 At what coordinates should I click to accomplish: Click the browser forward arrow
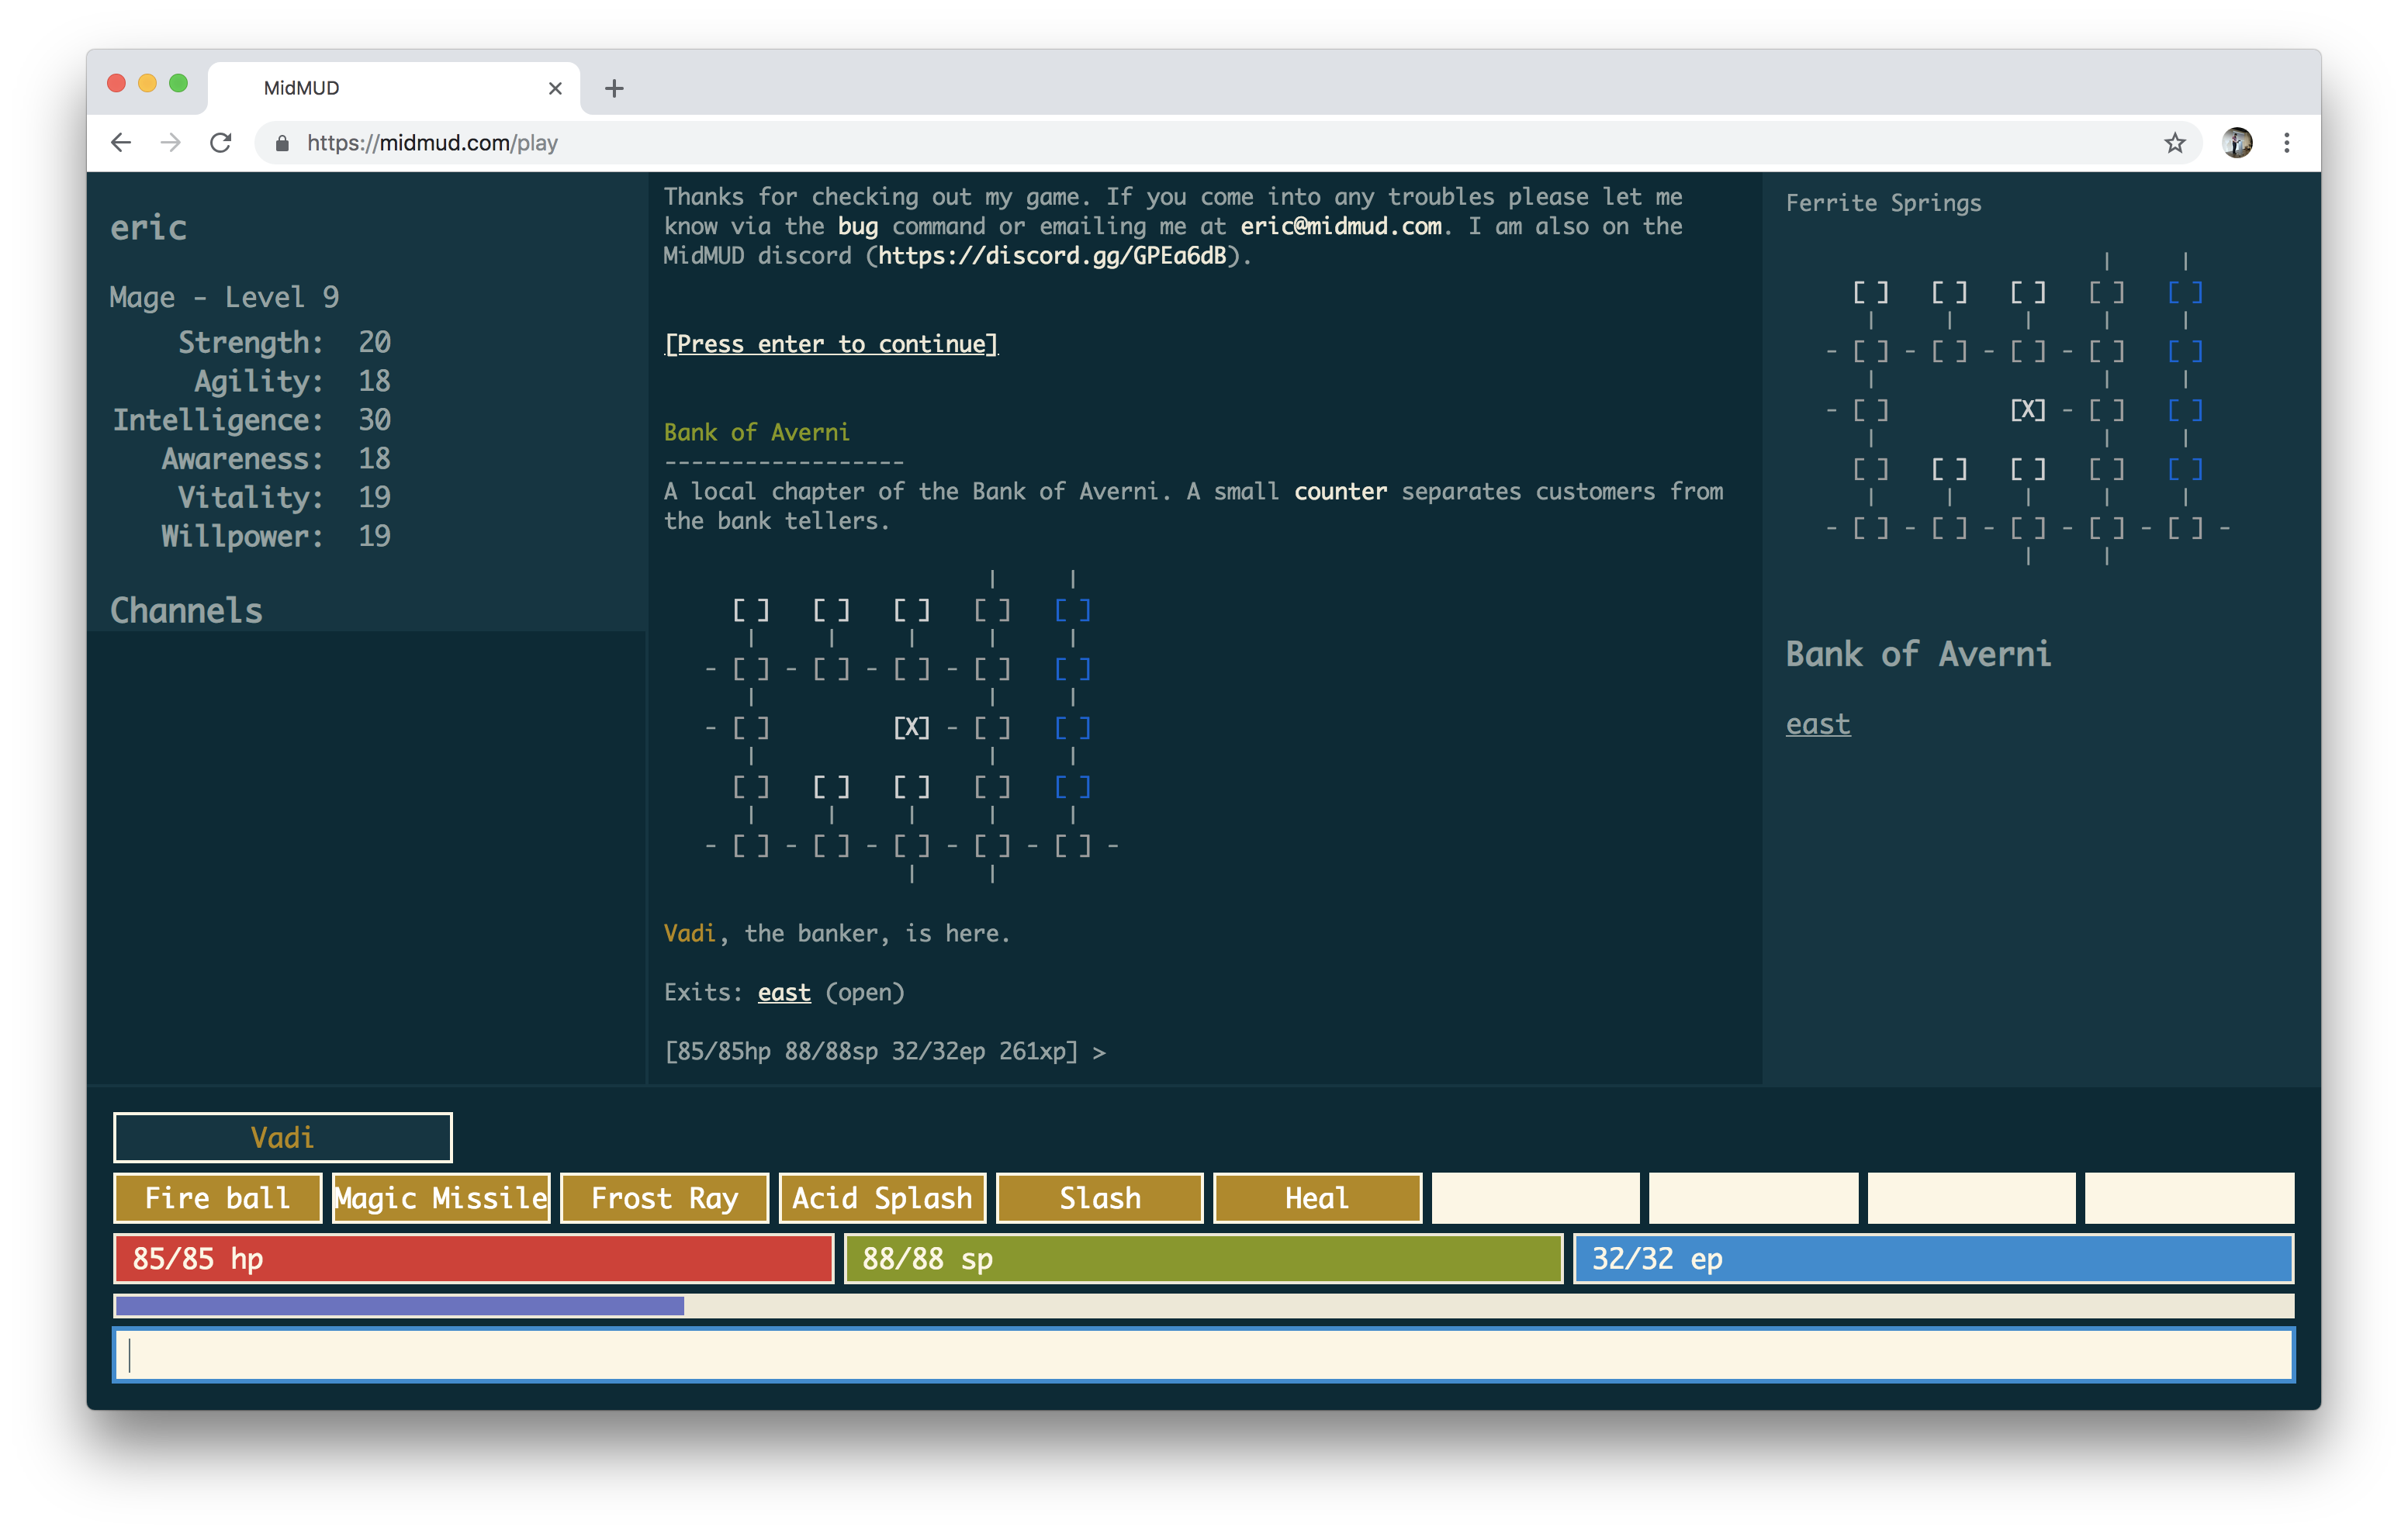171,143
